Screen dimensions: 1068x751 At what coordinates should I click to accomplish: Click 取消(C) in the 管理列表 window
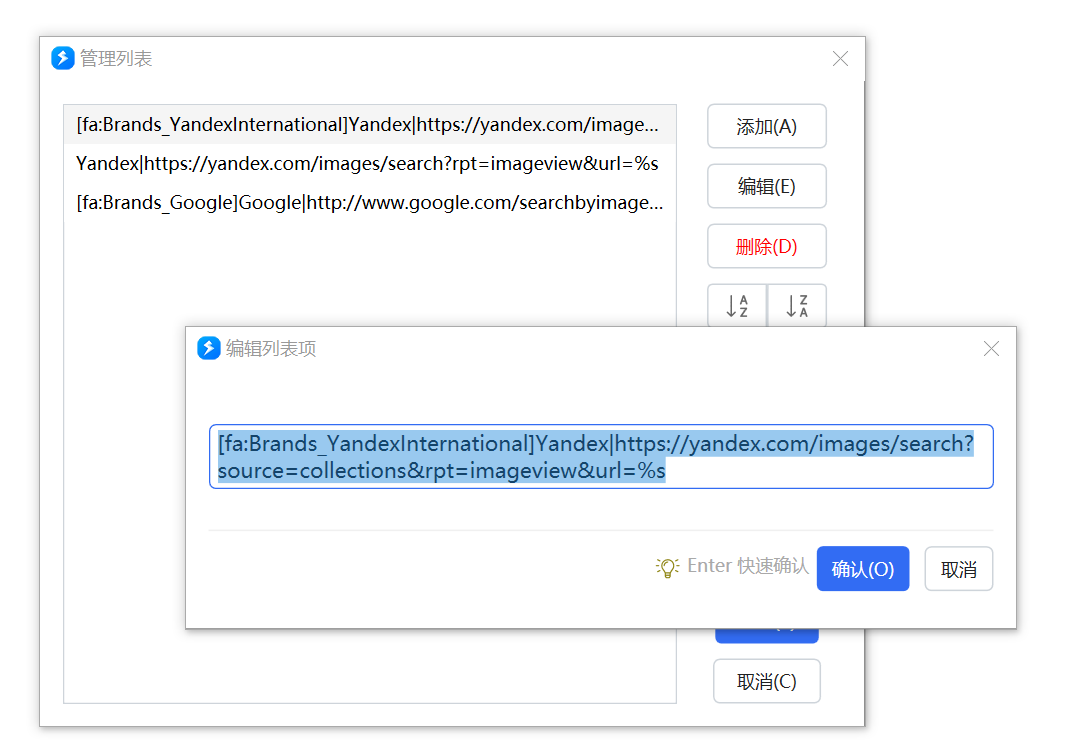[767, 681]
